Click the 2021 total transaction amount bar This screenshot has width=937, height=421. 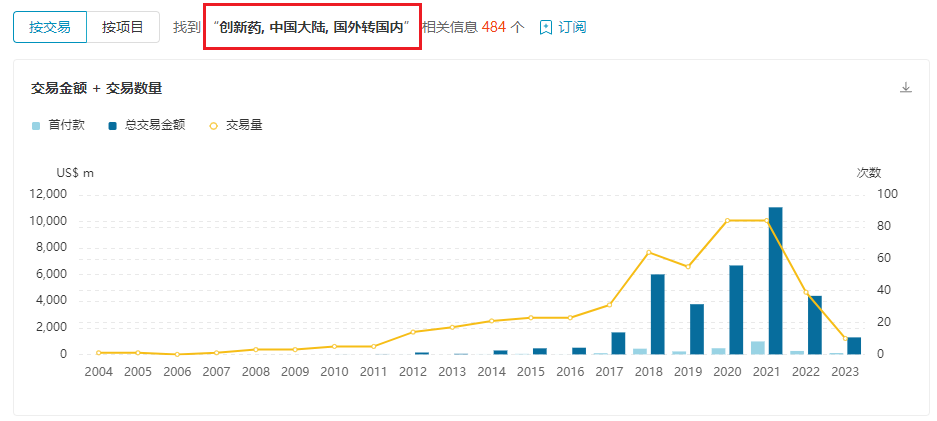[x=775, y=280]
